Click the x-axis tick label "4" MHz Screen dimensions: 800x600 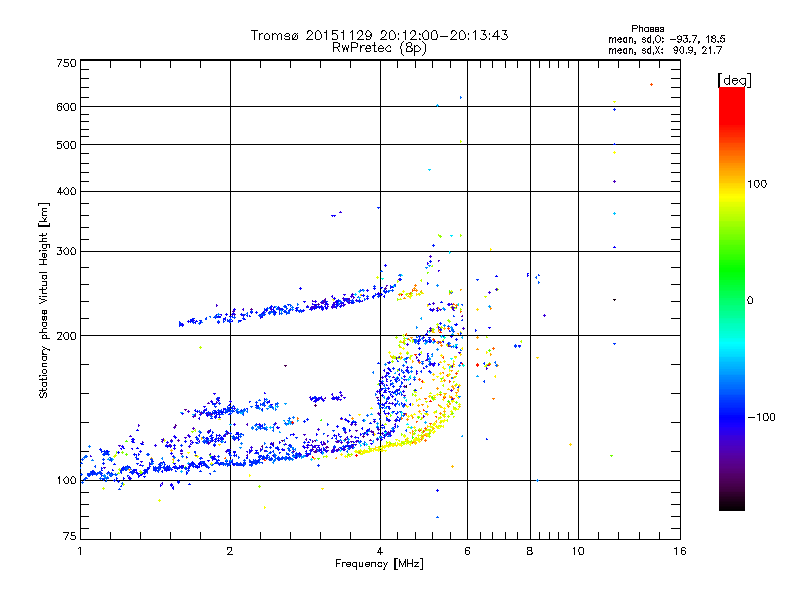click(x=380, y=551)
